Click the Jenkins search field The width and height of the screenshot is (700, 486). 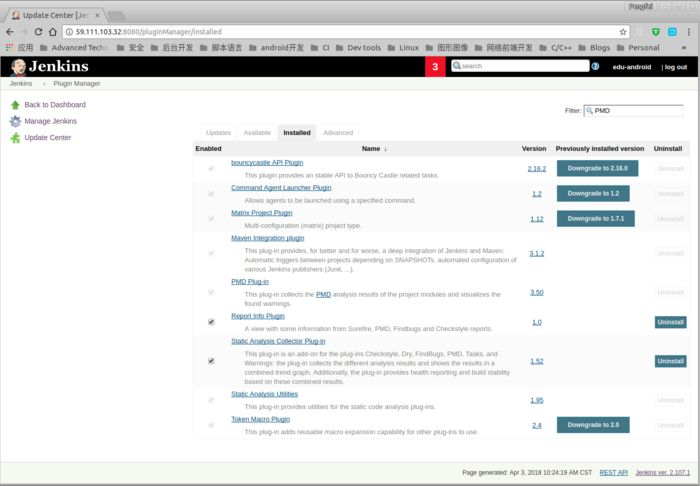(520, 66)
